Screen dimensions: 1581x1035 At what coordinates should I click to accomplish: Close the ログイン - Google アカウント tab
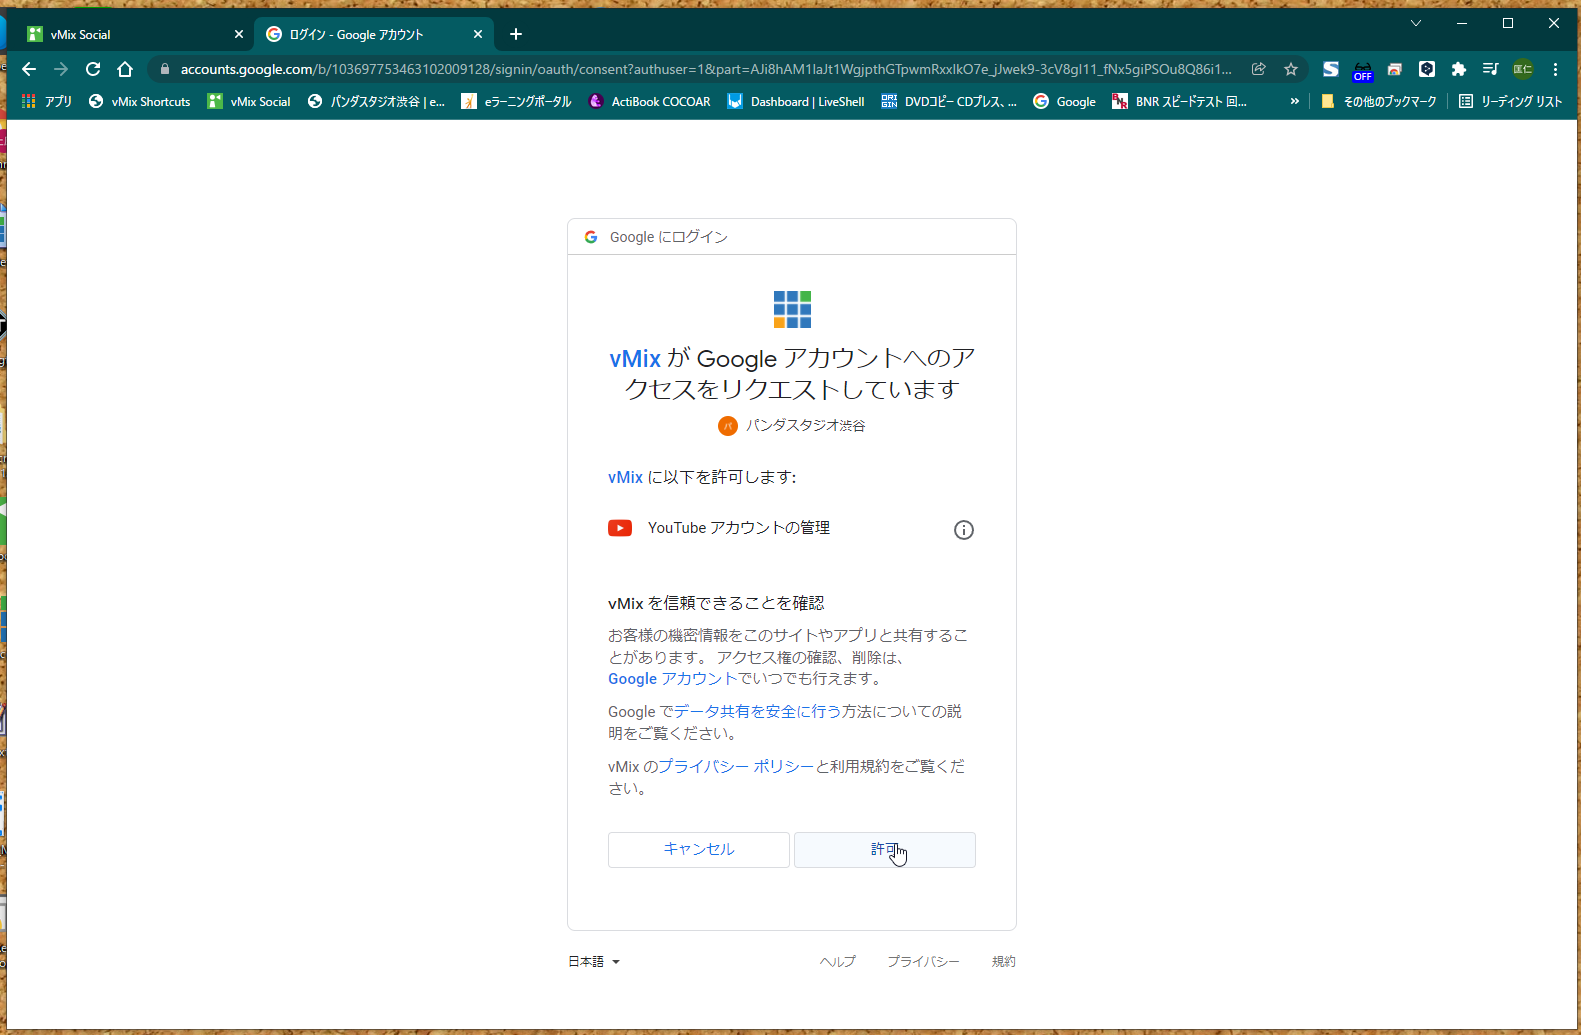tap(478, 34)
